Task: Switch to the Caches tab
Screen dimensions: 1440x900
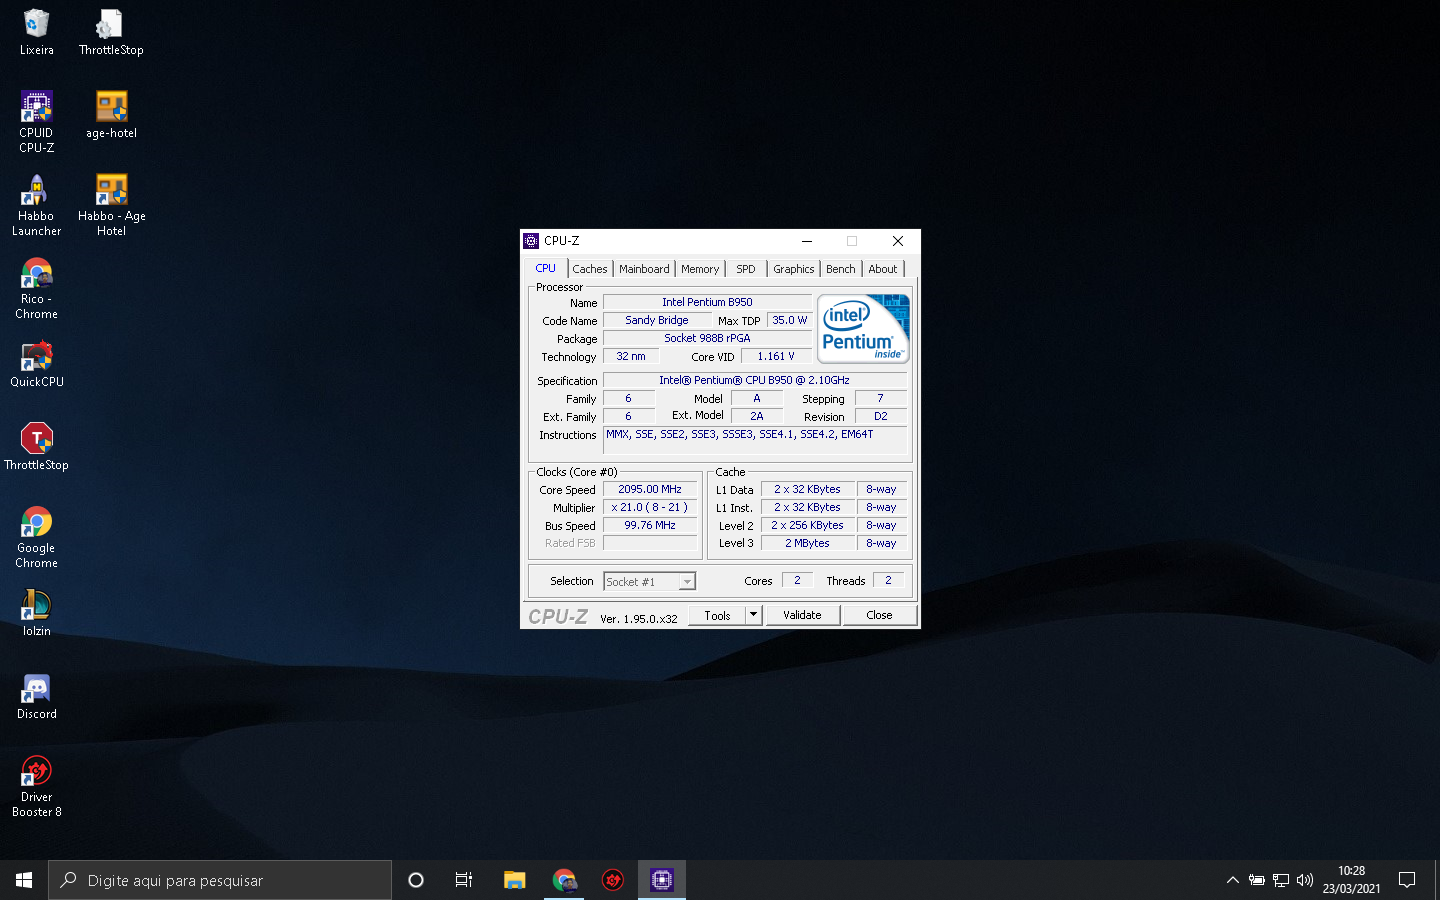Action: [590, 269]
